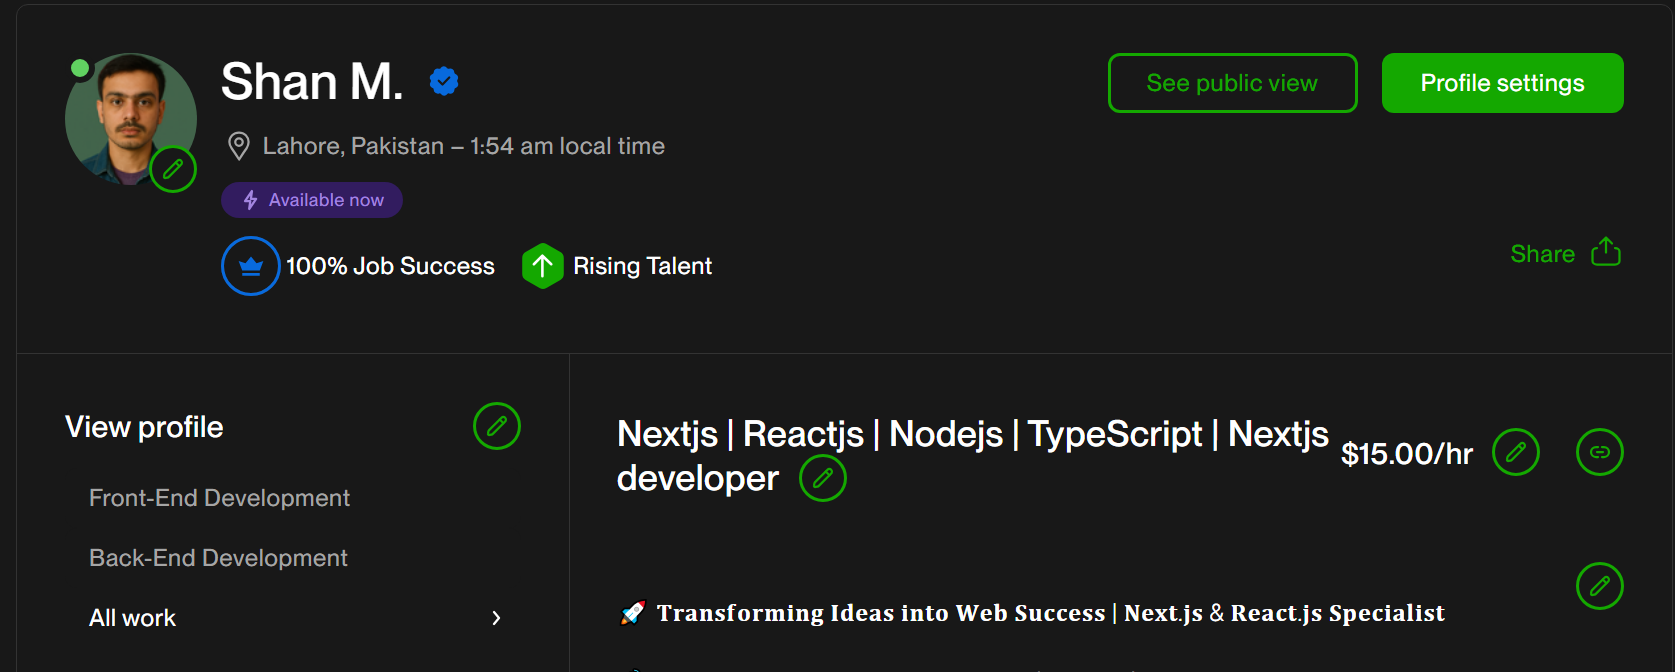Click the location pin icon
This screenshot has width=1675, height=672.
(238, 146)
